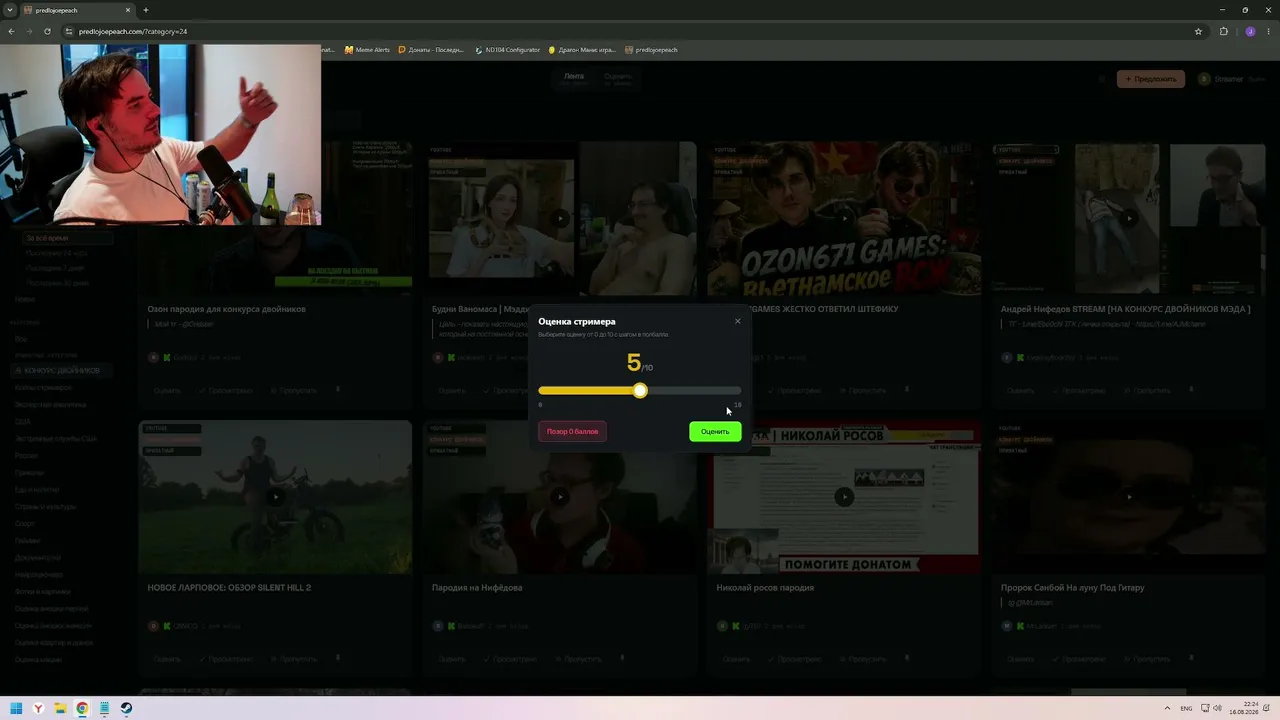Viewport: 1280px width, 720px height.
Task: Play the Silent Hill 2 review video
Action: coord(275,497)
